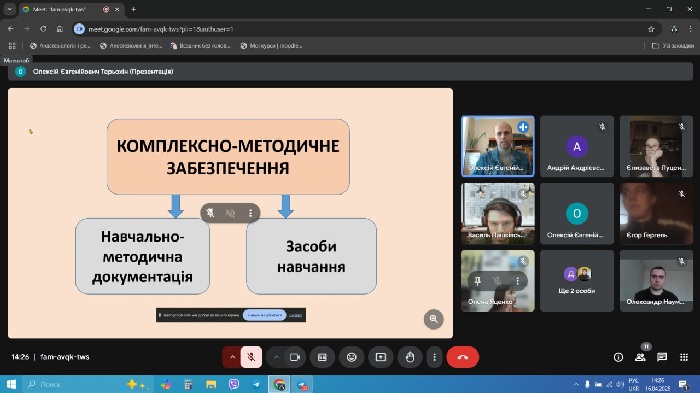Open the emoji reactions button
The image size is (700, 393).
point(351,357)
